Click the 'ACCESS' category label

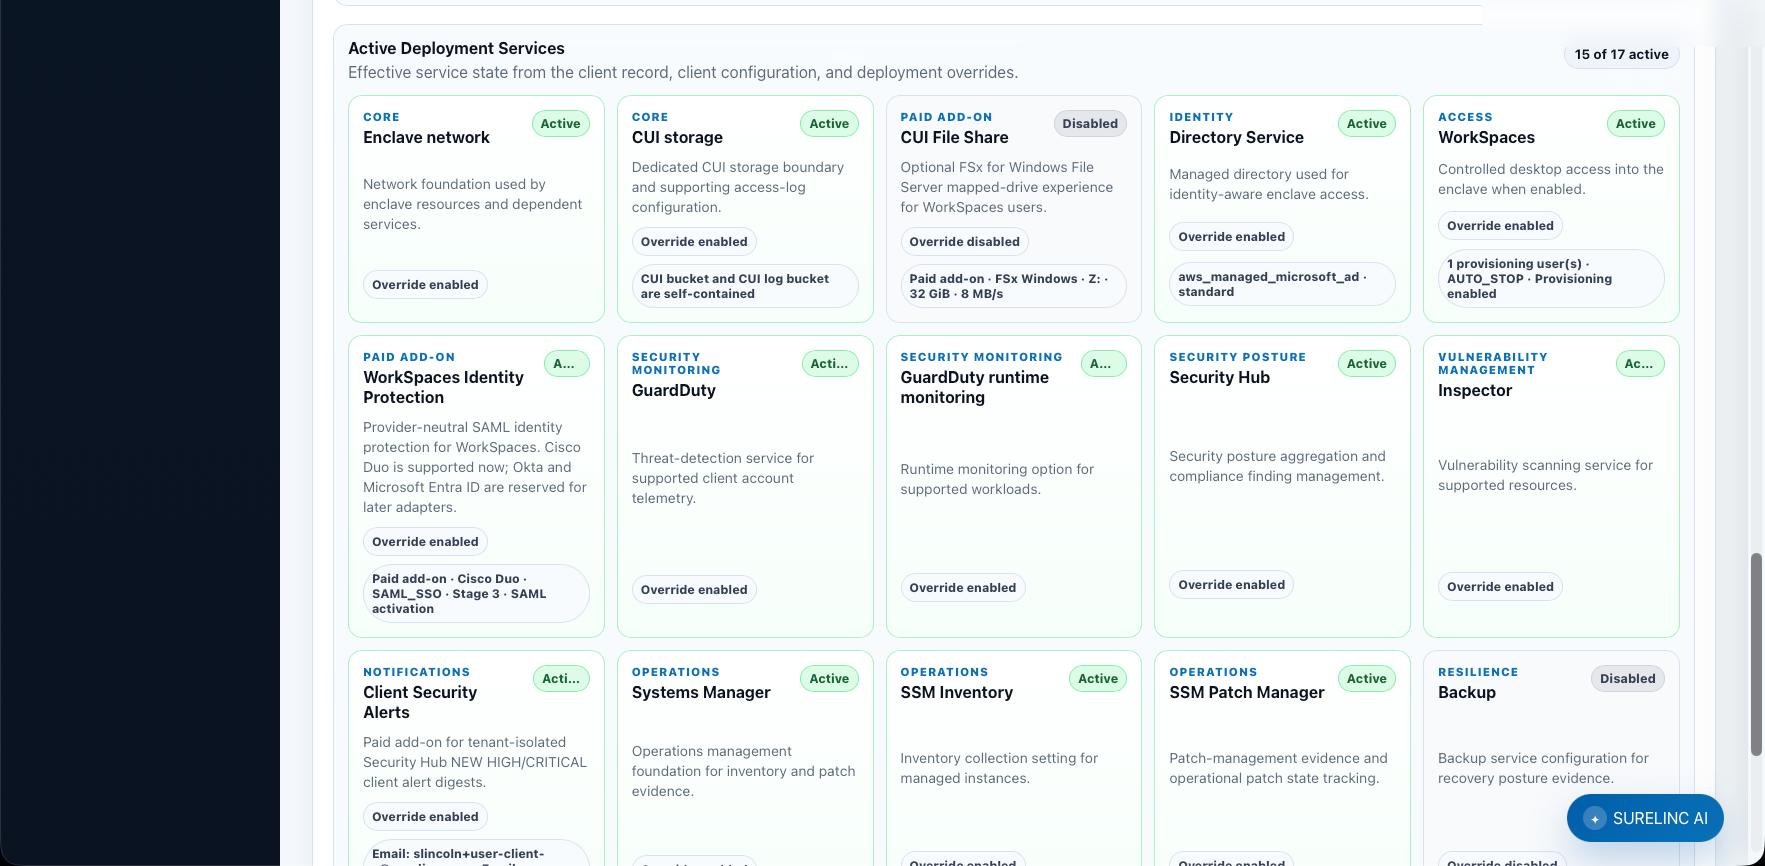click(x=1465, y=117)
